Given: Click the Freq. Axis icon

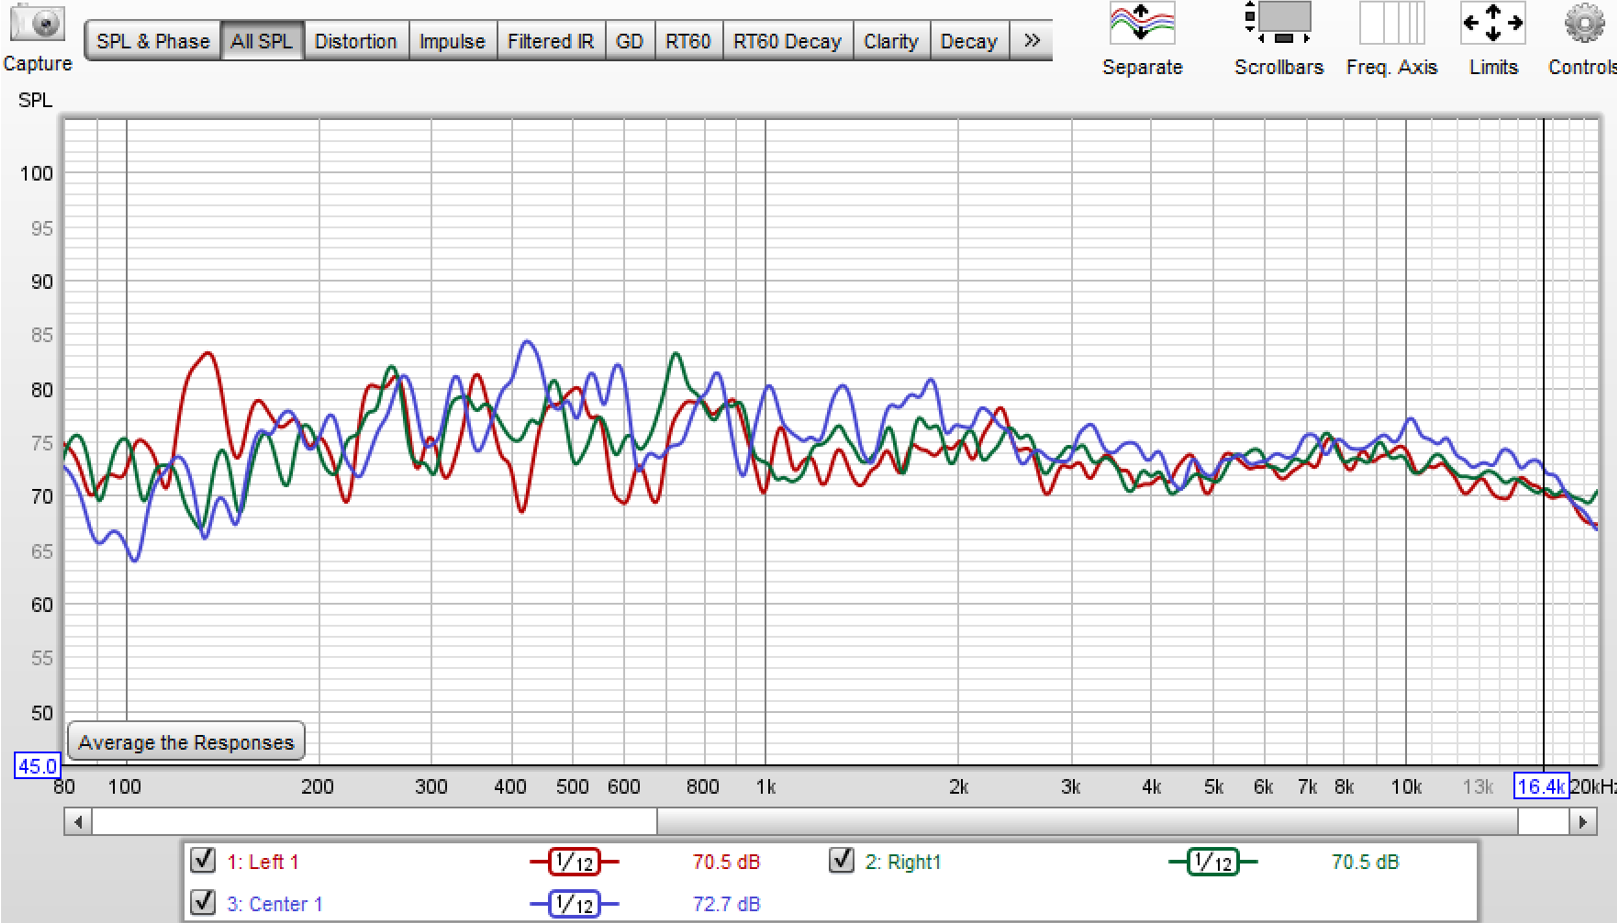Looking at the screenshot, I should [x=1391, y=25].
